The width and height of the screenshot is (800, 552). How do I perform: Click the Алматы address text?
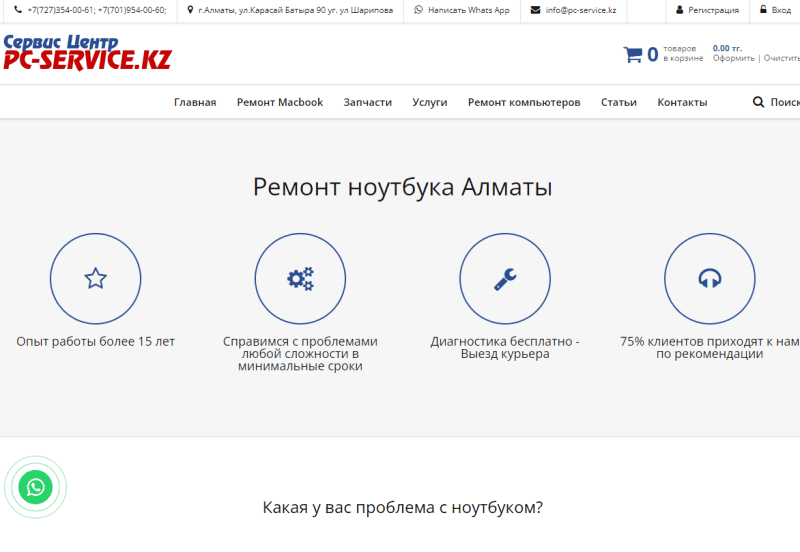click(295, 10)
